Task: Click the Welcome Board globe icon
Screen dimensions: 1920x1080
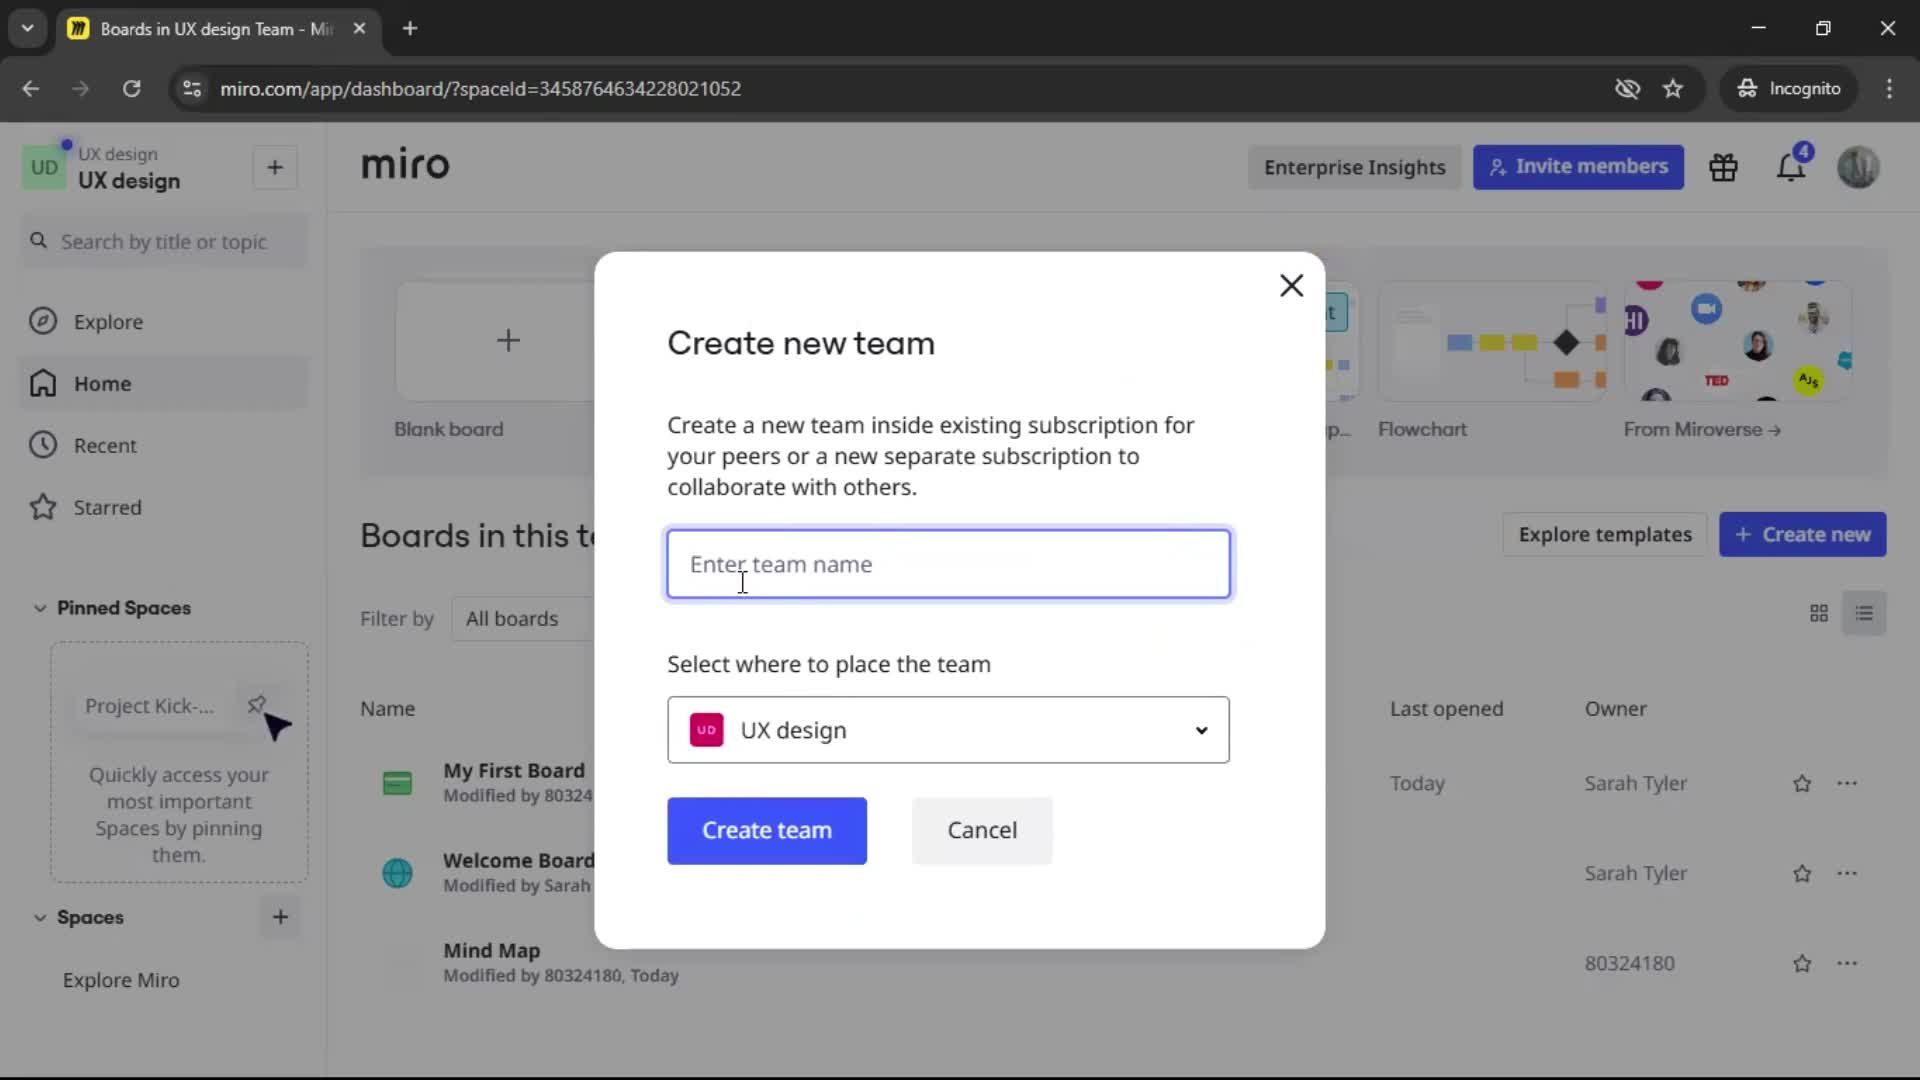Action: 397,873
